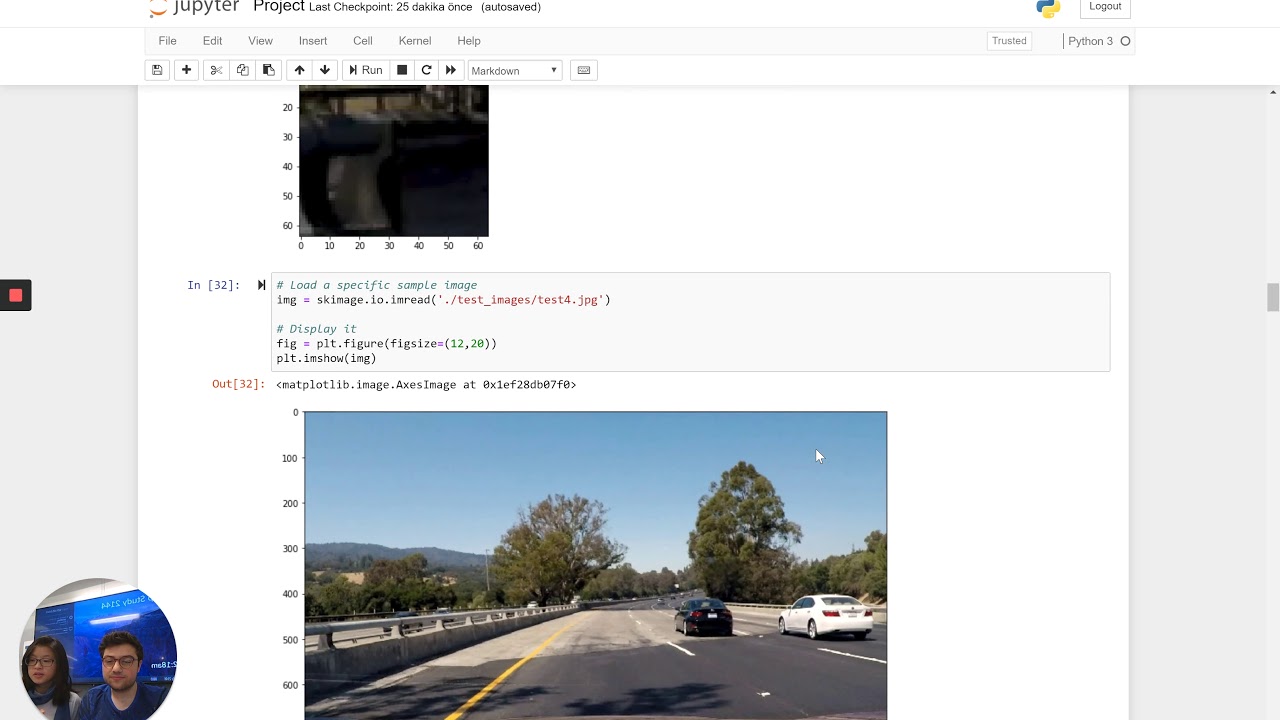Copy selected cells icon

pyautogui.click(x=242, y=70)
